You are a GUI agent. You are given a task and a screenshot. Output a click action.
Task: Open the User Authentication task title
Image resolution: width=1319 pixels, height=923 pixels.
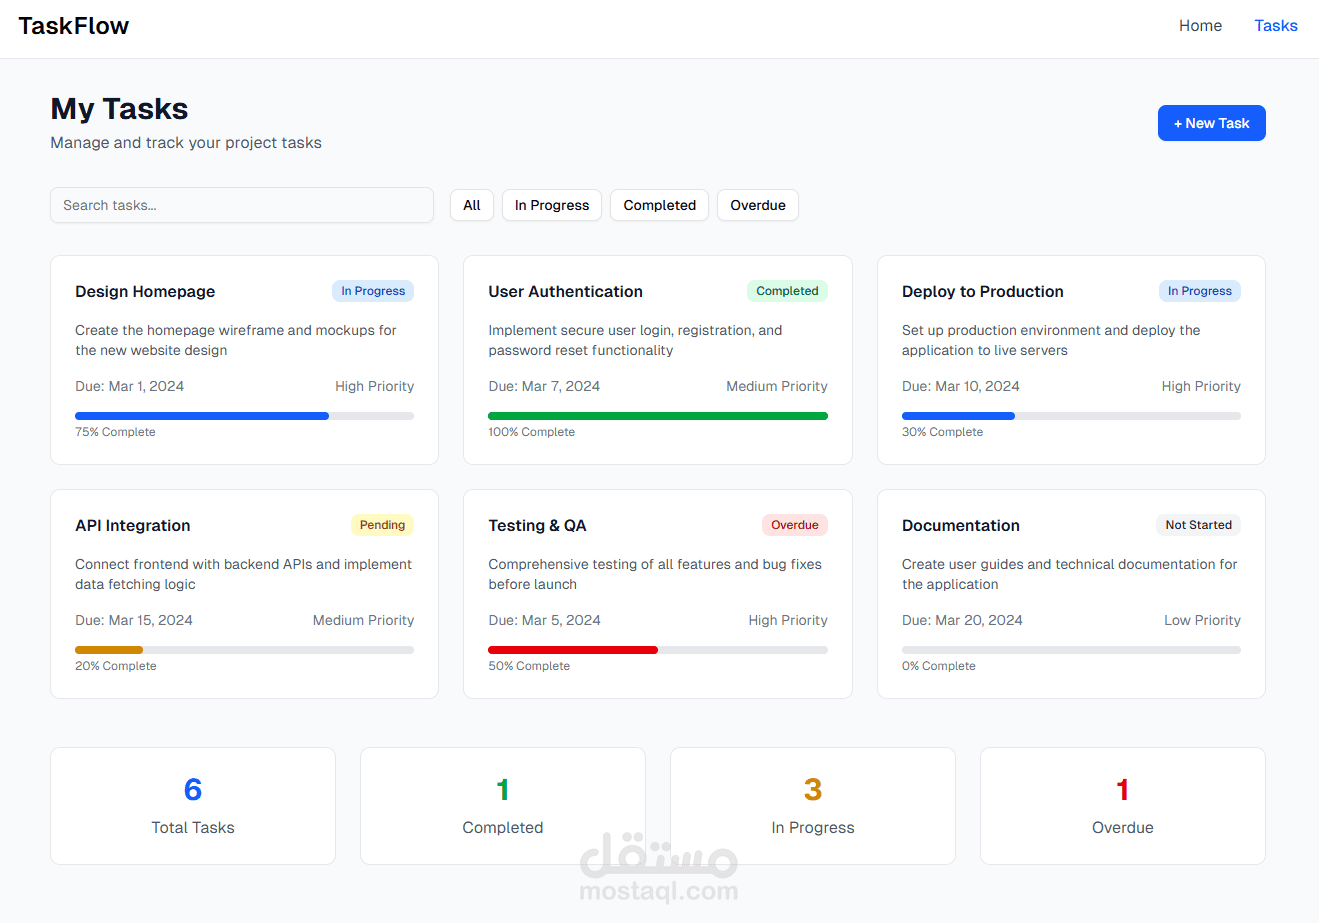pyautogui.click(x=565, y=291)
